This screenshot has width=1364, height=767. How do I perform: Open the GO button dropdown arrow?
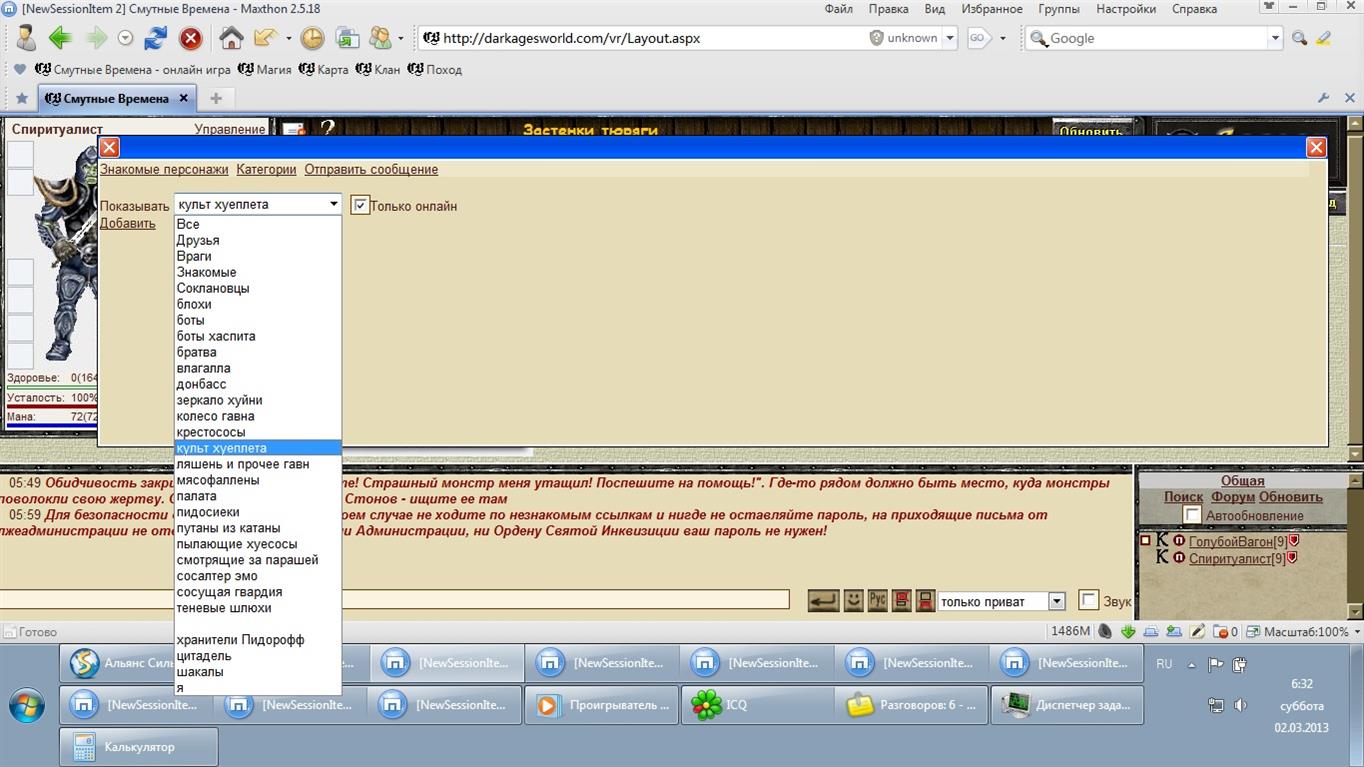point(1004,38)
